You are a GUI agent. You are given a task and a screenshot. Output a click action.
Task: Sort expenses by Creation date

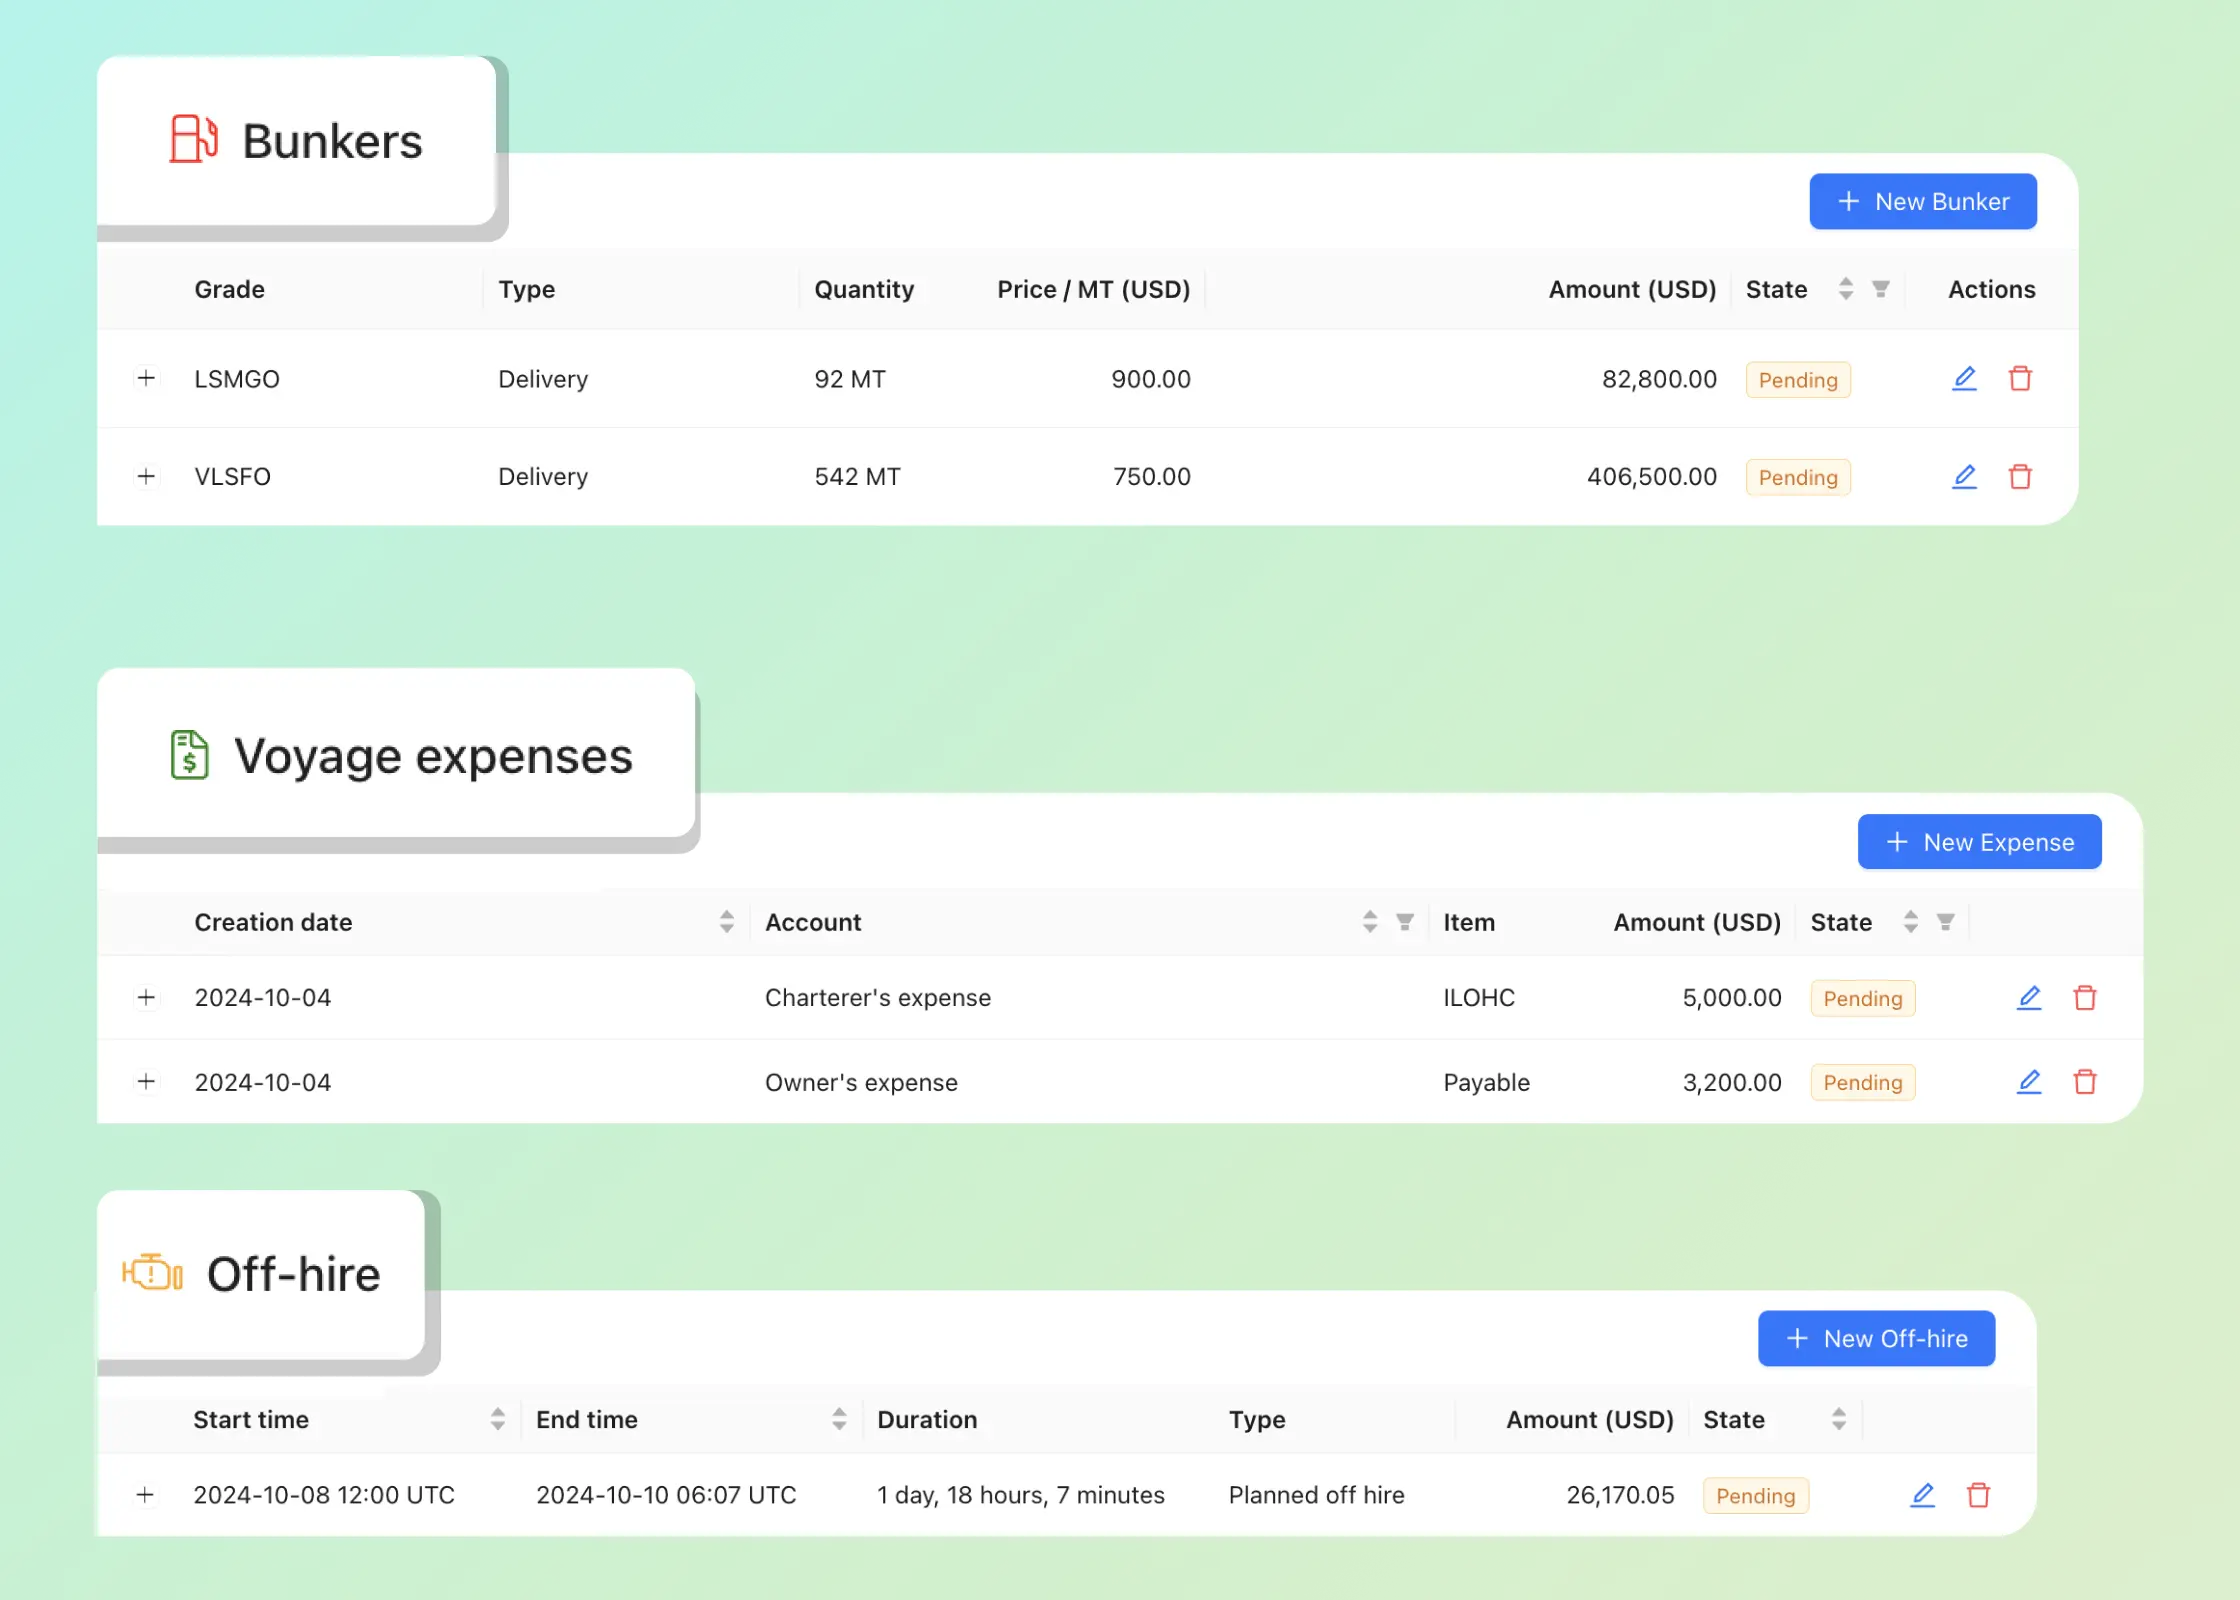pos(726,922)
